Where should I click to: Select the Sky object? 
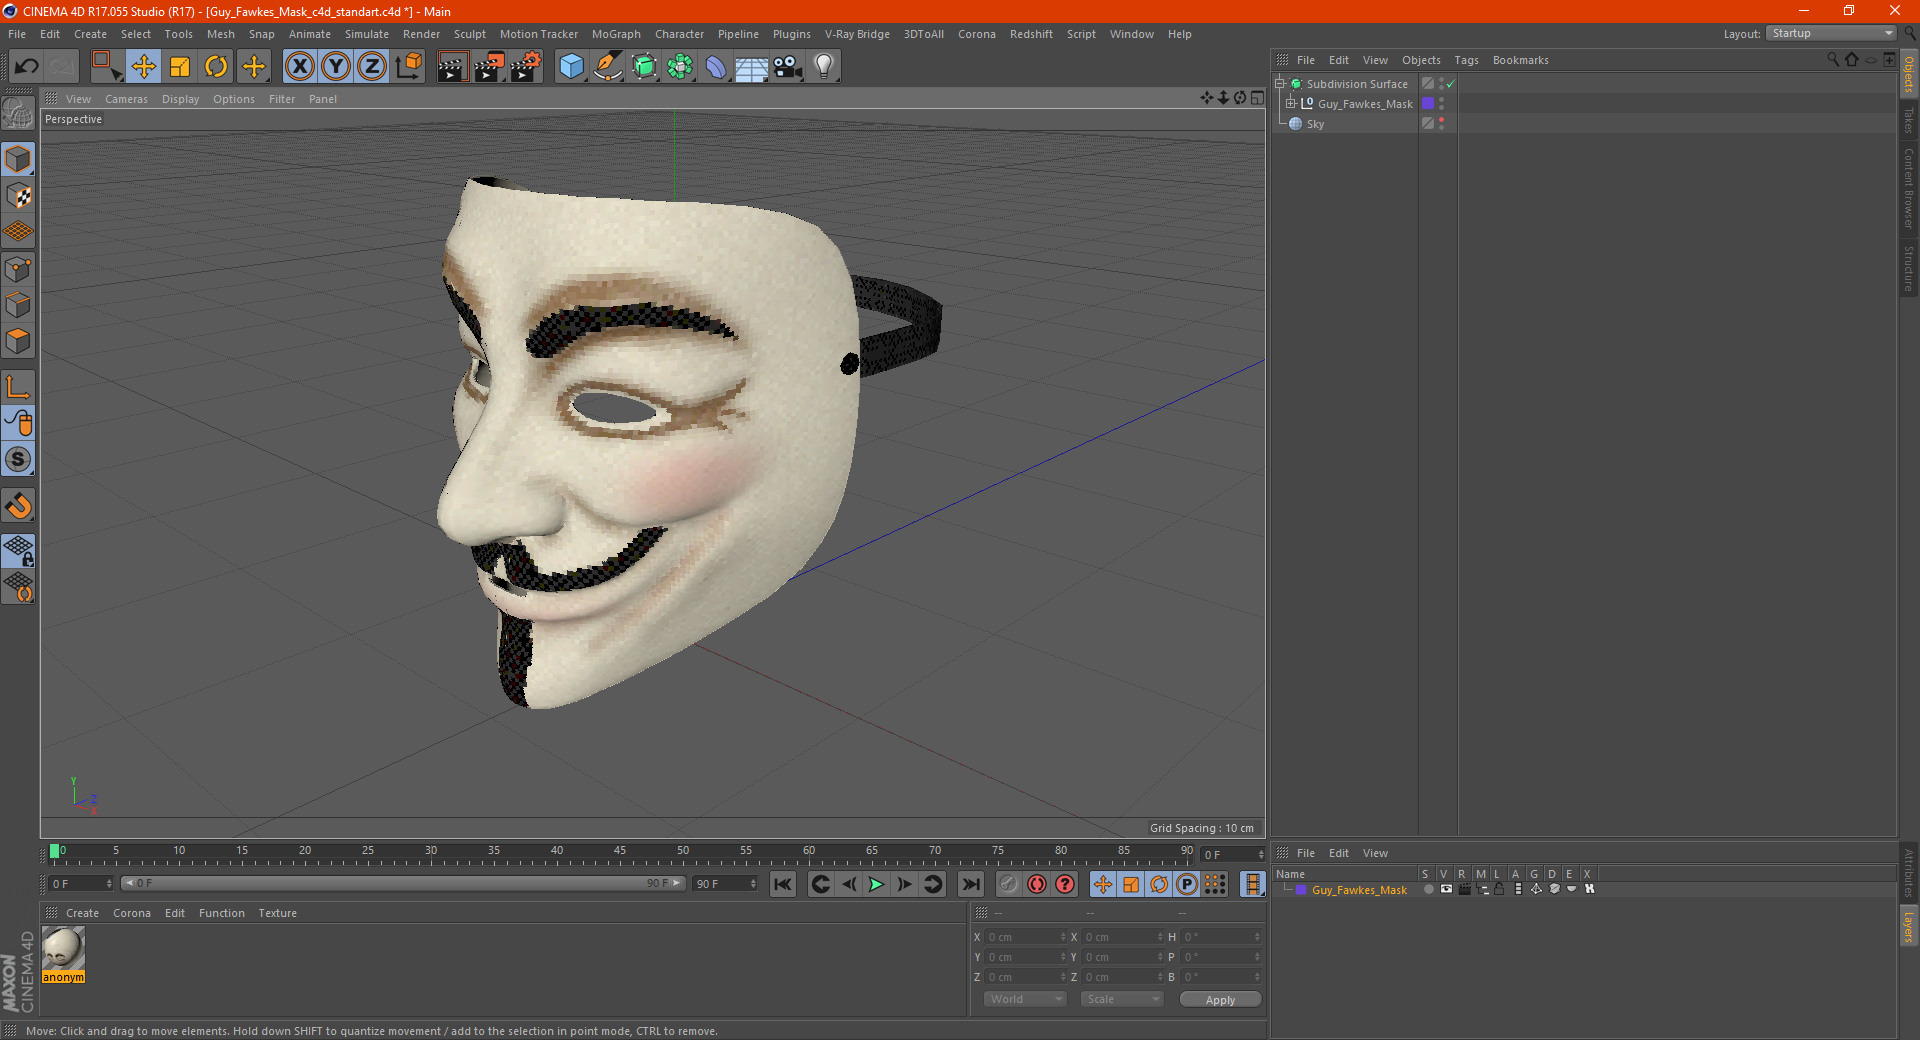click(x=1315, y=124)
